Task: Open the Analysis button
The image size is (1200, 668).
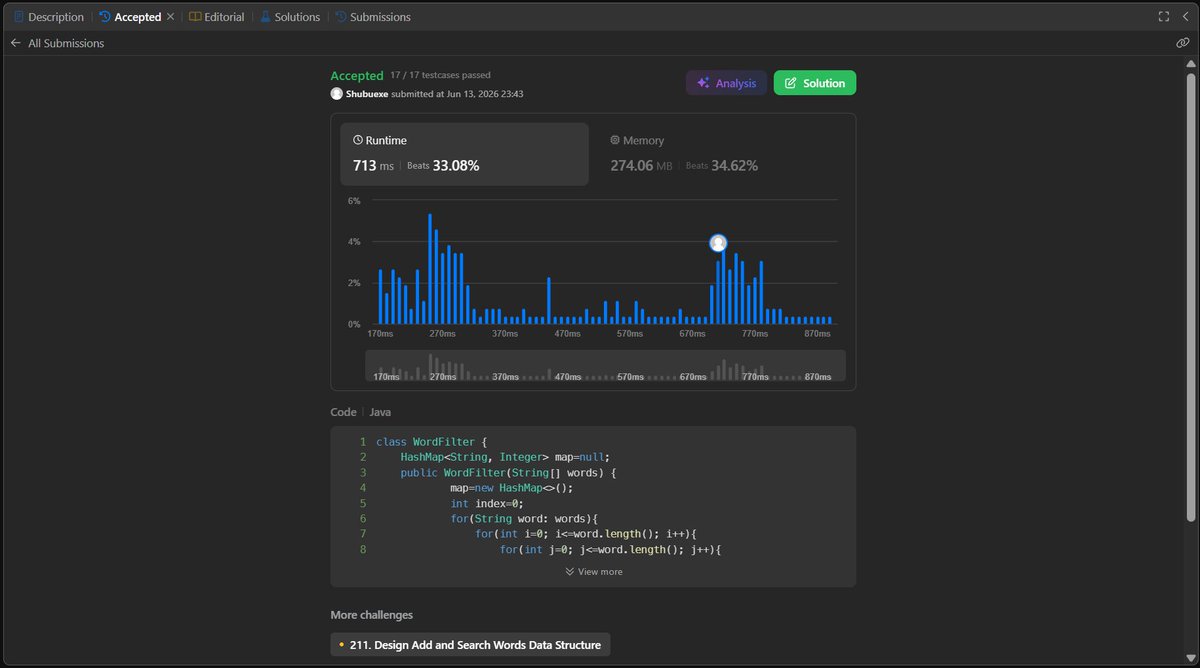Action: 726,83
